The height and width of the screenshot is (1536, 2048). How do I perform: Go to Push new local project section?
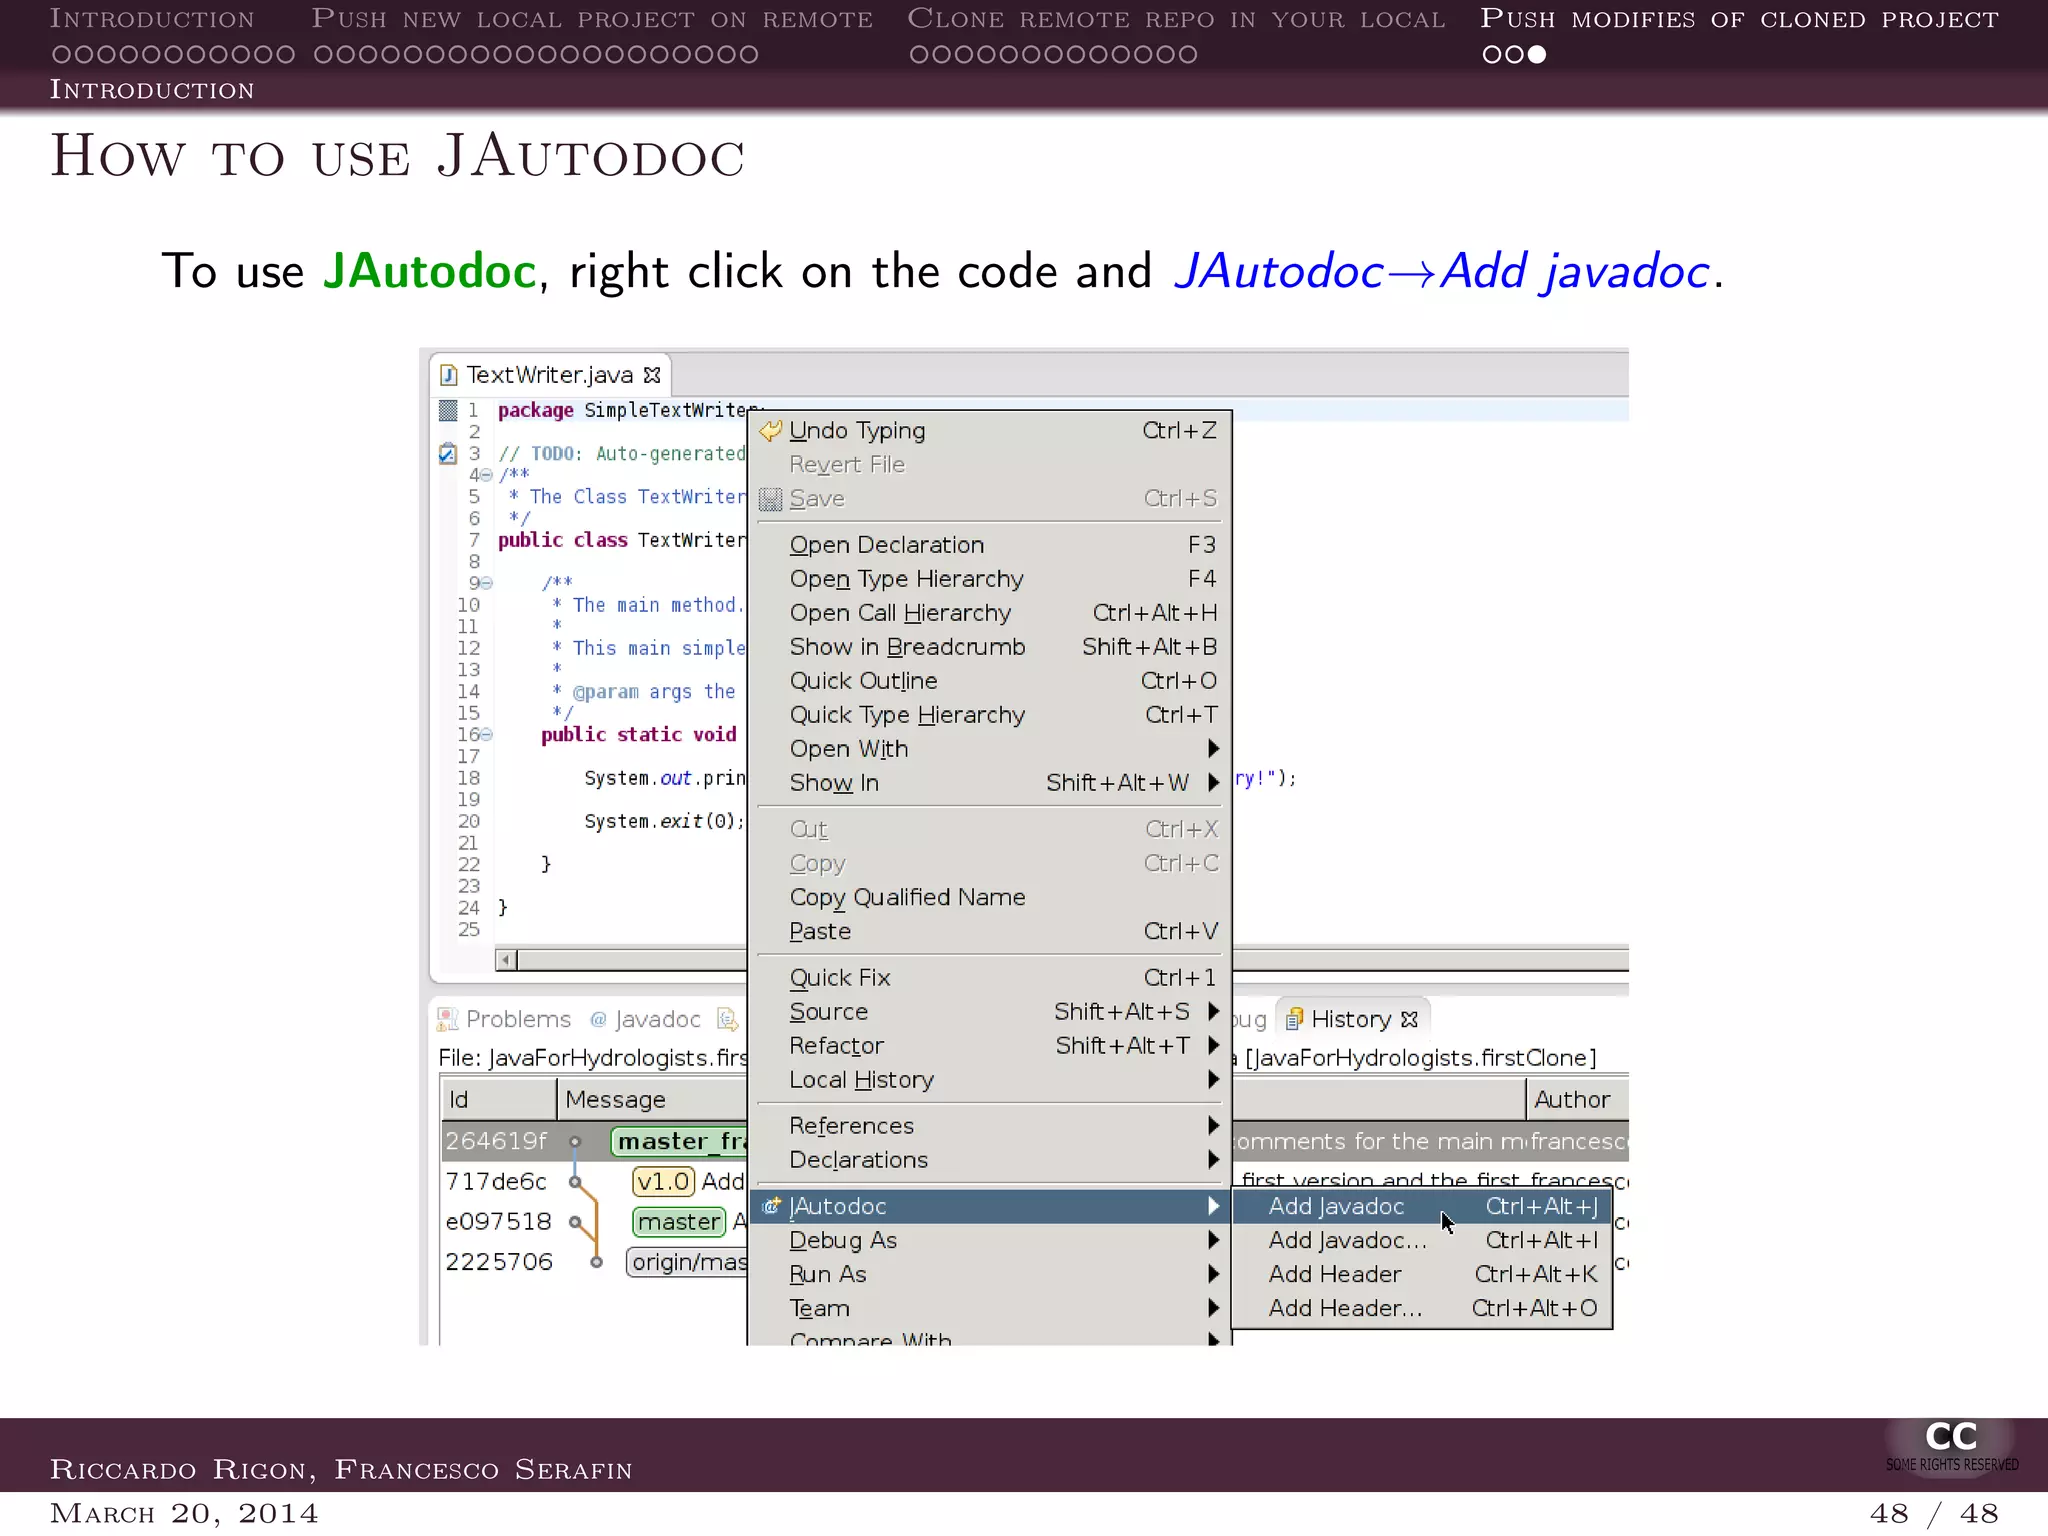tap(592, 19)
